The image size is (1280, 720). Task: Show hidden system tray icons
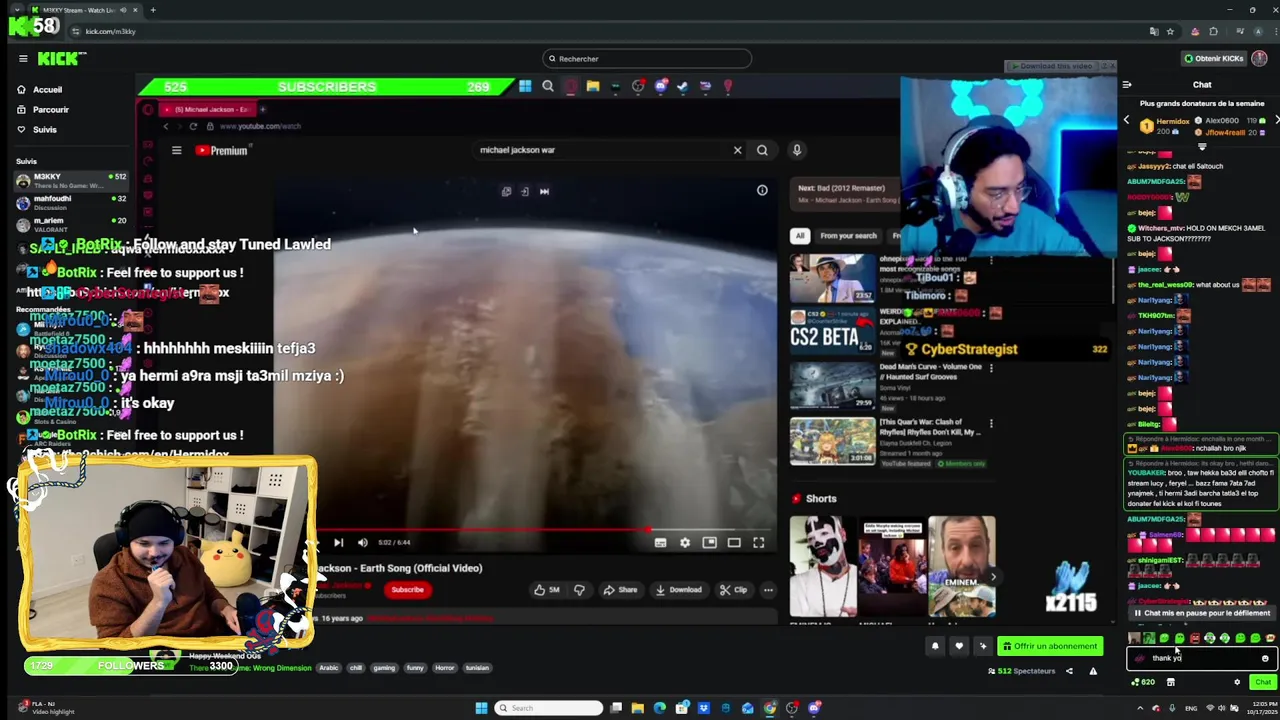[1139, 708]
